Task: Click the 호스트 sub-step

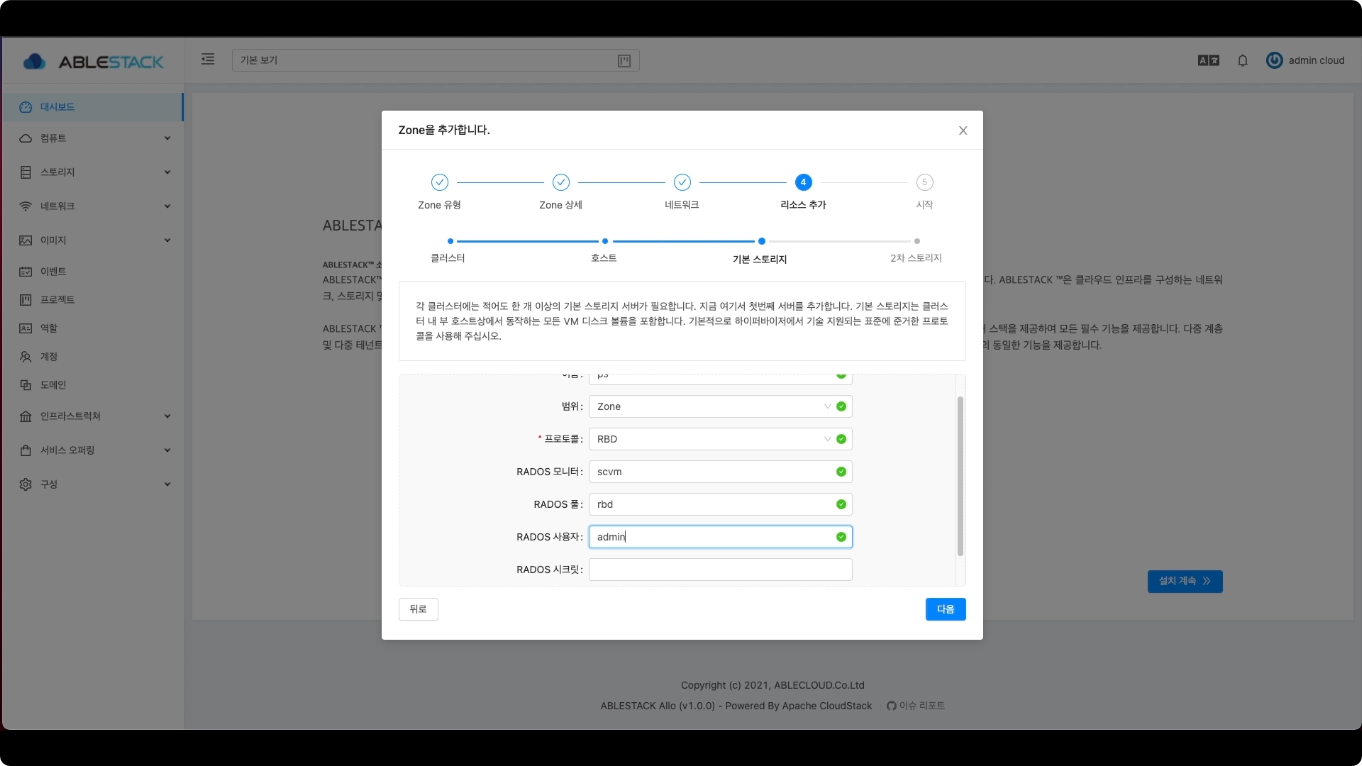Action: (x=604, y=250)
